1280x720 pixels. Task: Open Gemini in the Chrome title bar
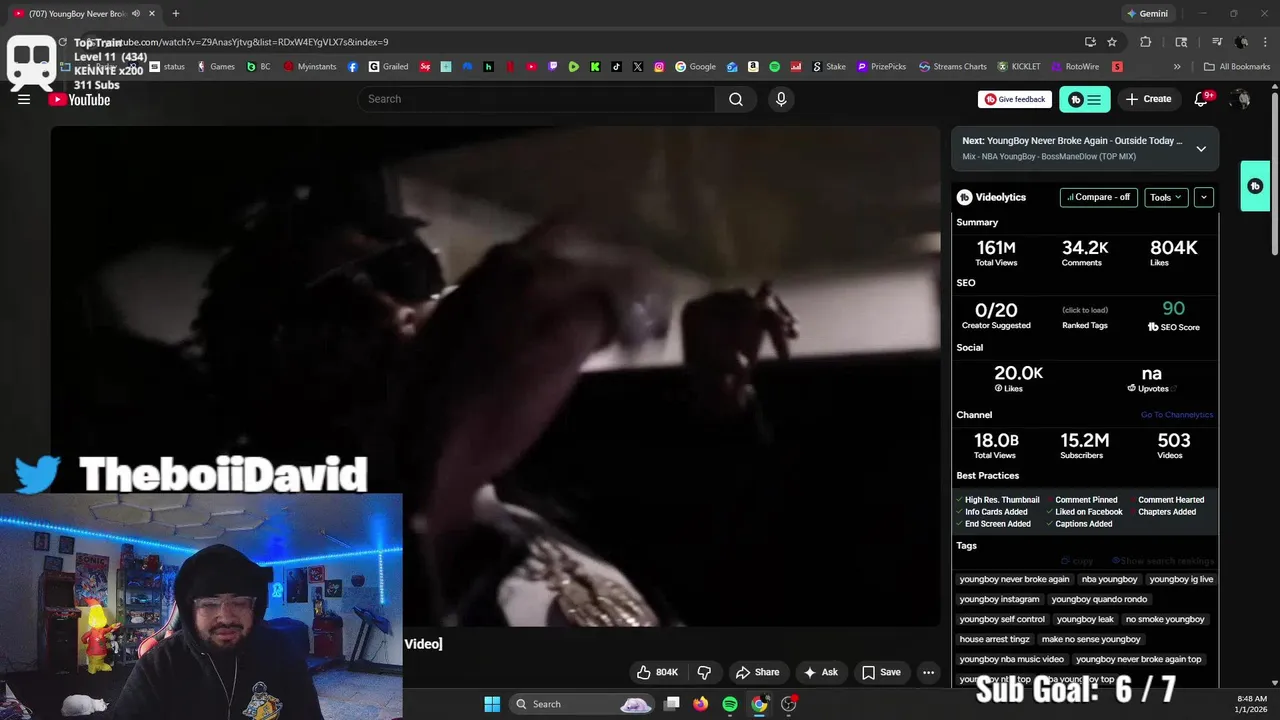[1147, 13]
